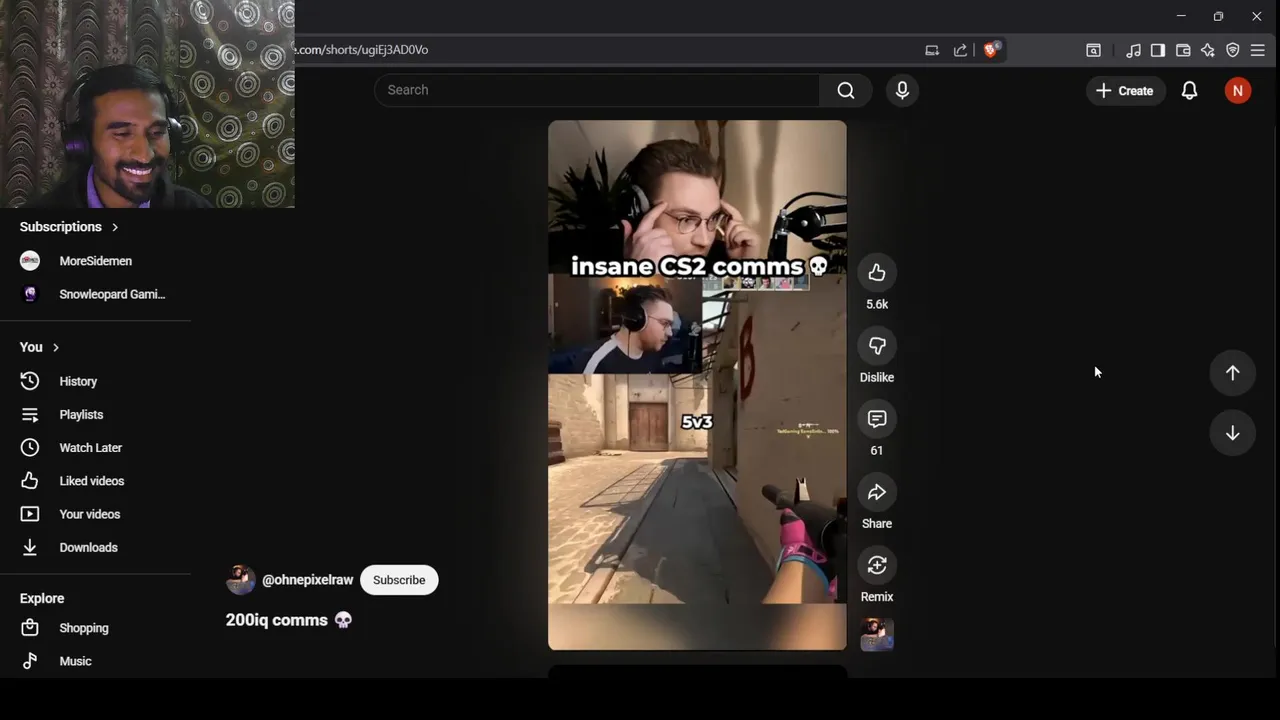Click the Explore heading
1280x720 pixels.
[42, 598]
